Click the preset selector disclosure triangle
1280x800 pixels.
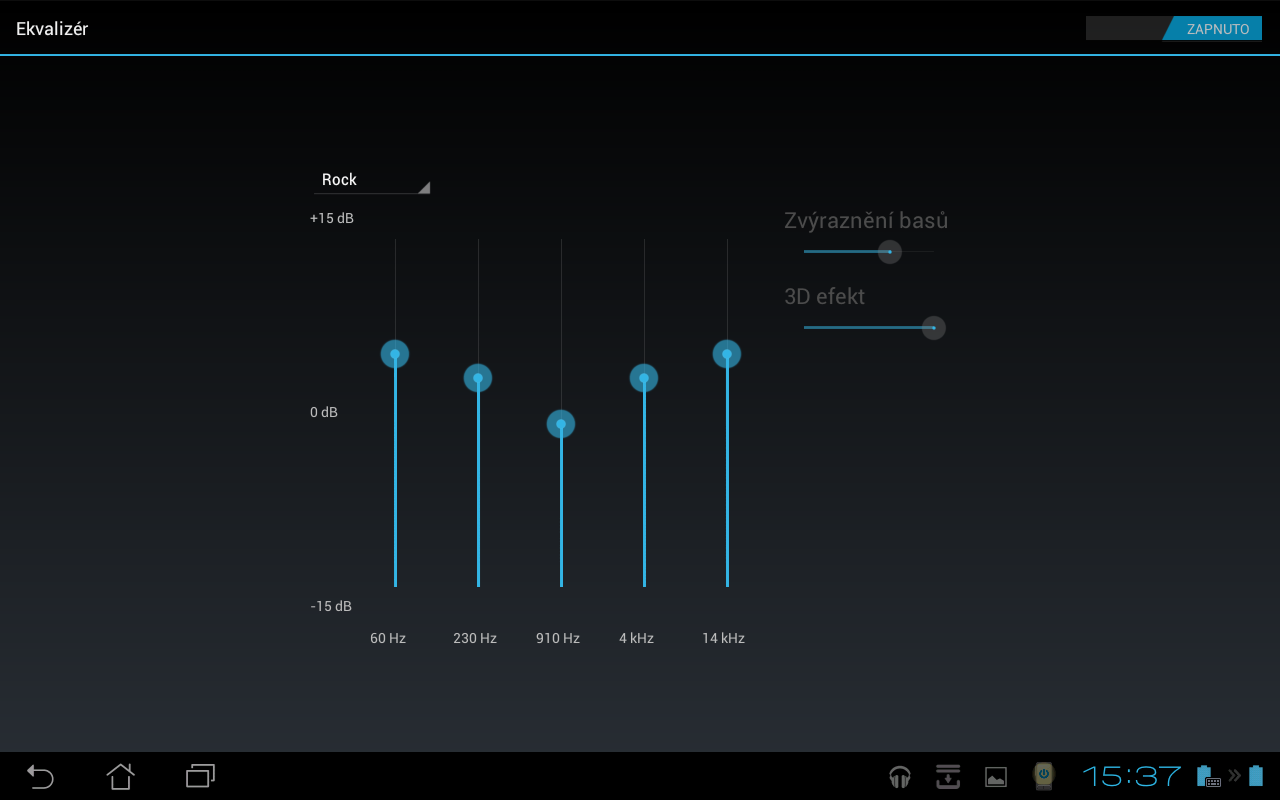(x=426, y=185)
